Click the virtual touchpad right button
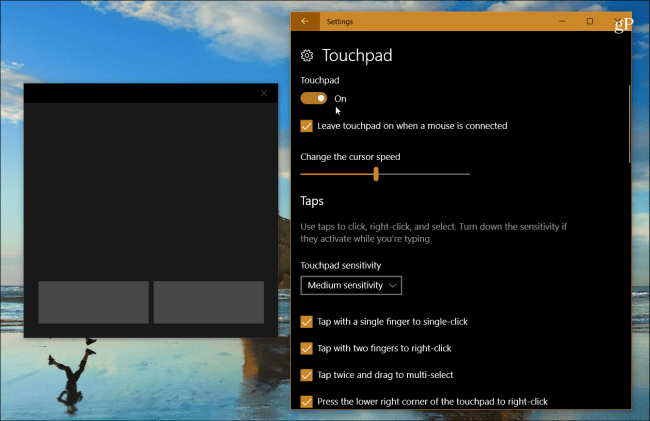Viewport: 650px width, 421px height. (209, 302)
